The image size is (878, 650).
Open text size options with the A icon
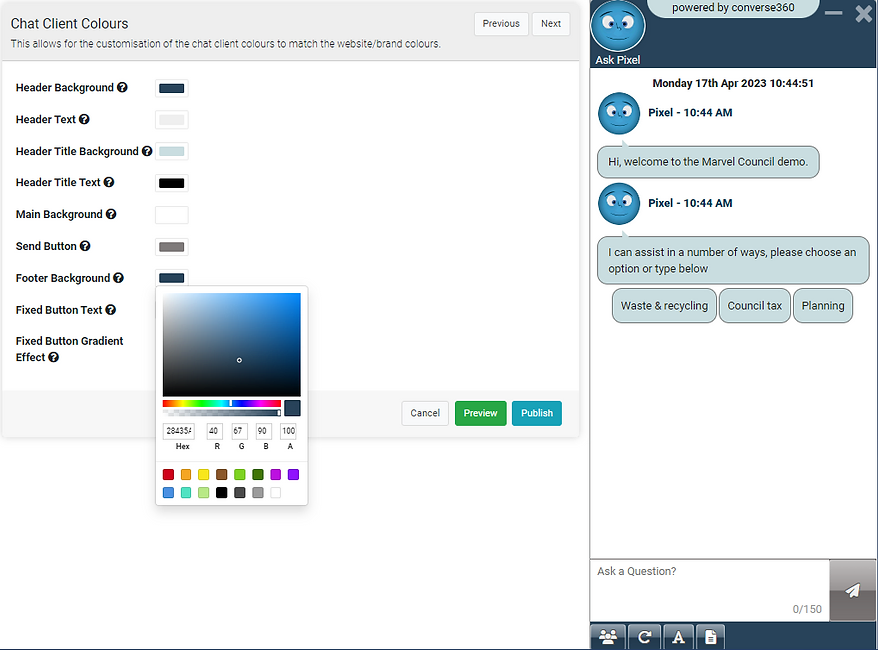pyautogui.click(x=678, y=636)
